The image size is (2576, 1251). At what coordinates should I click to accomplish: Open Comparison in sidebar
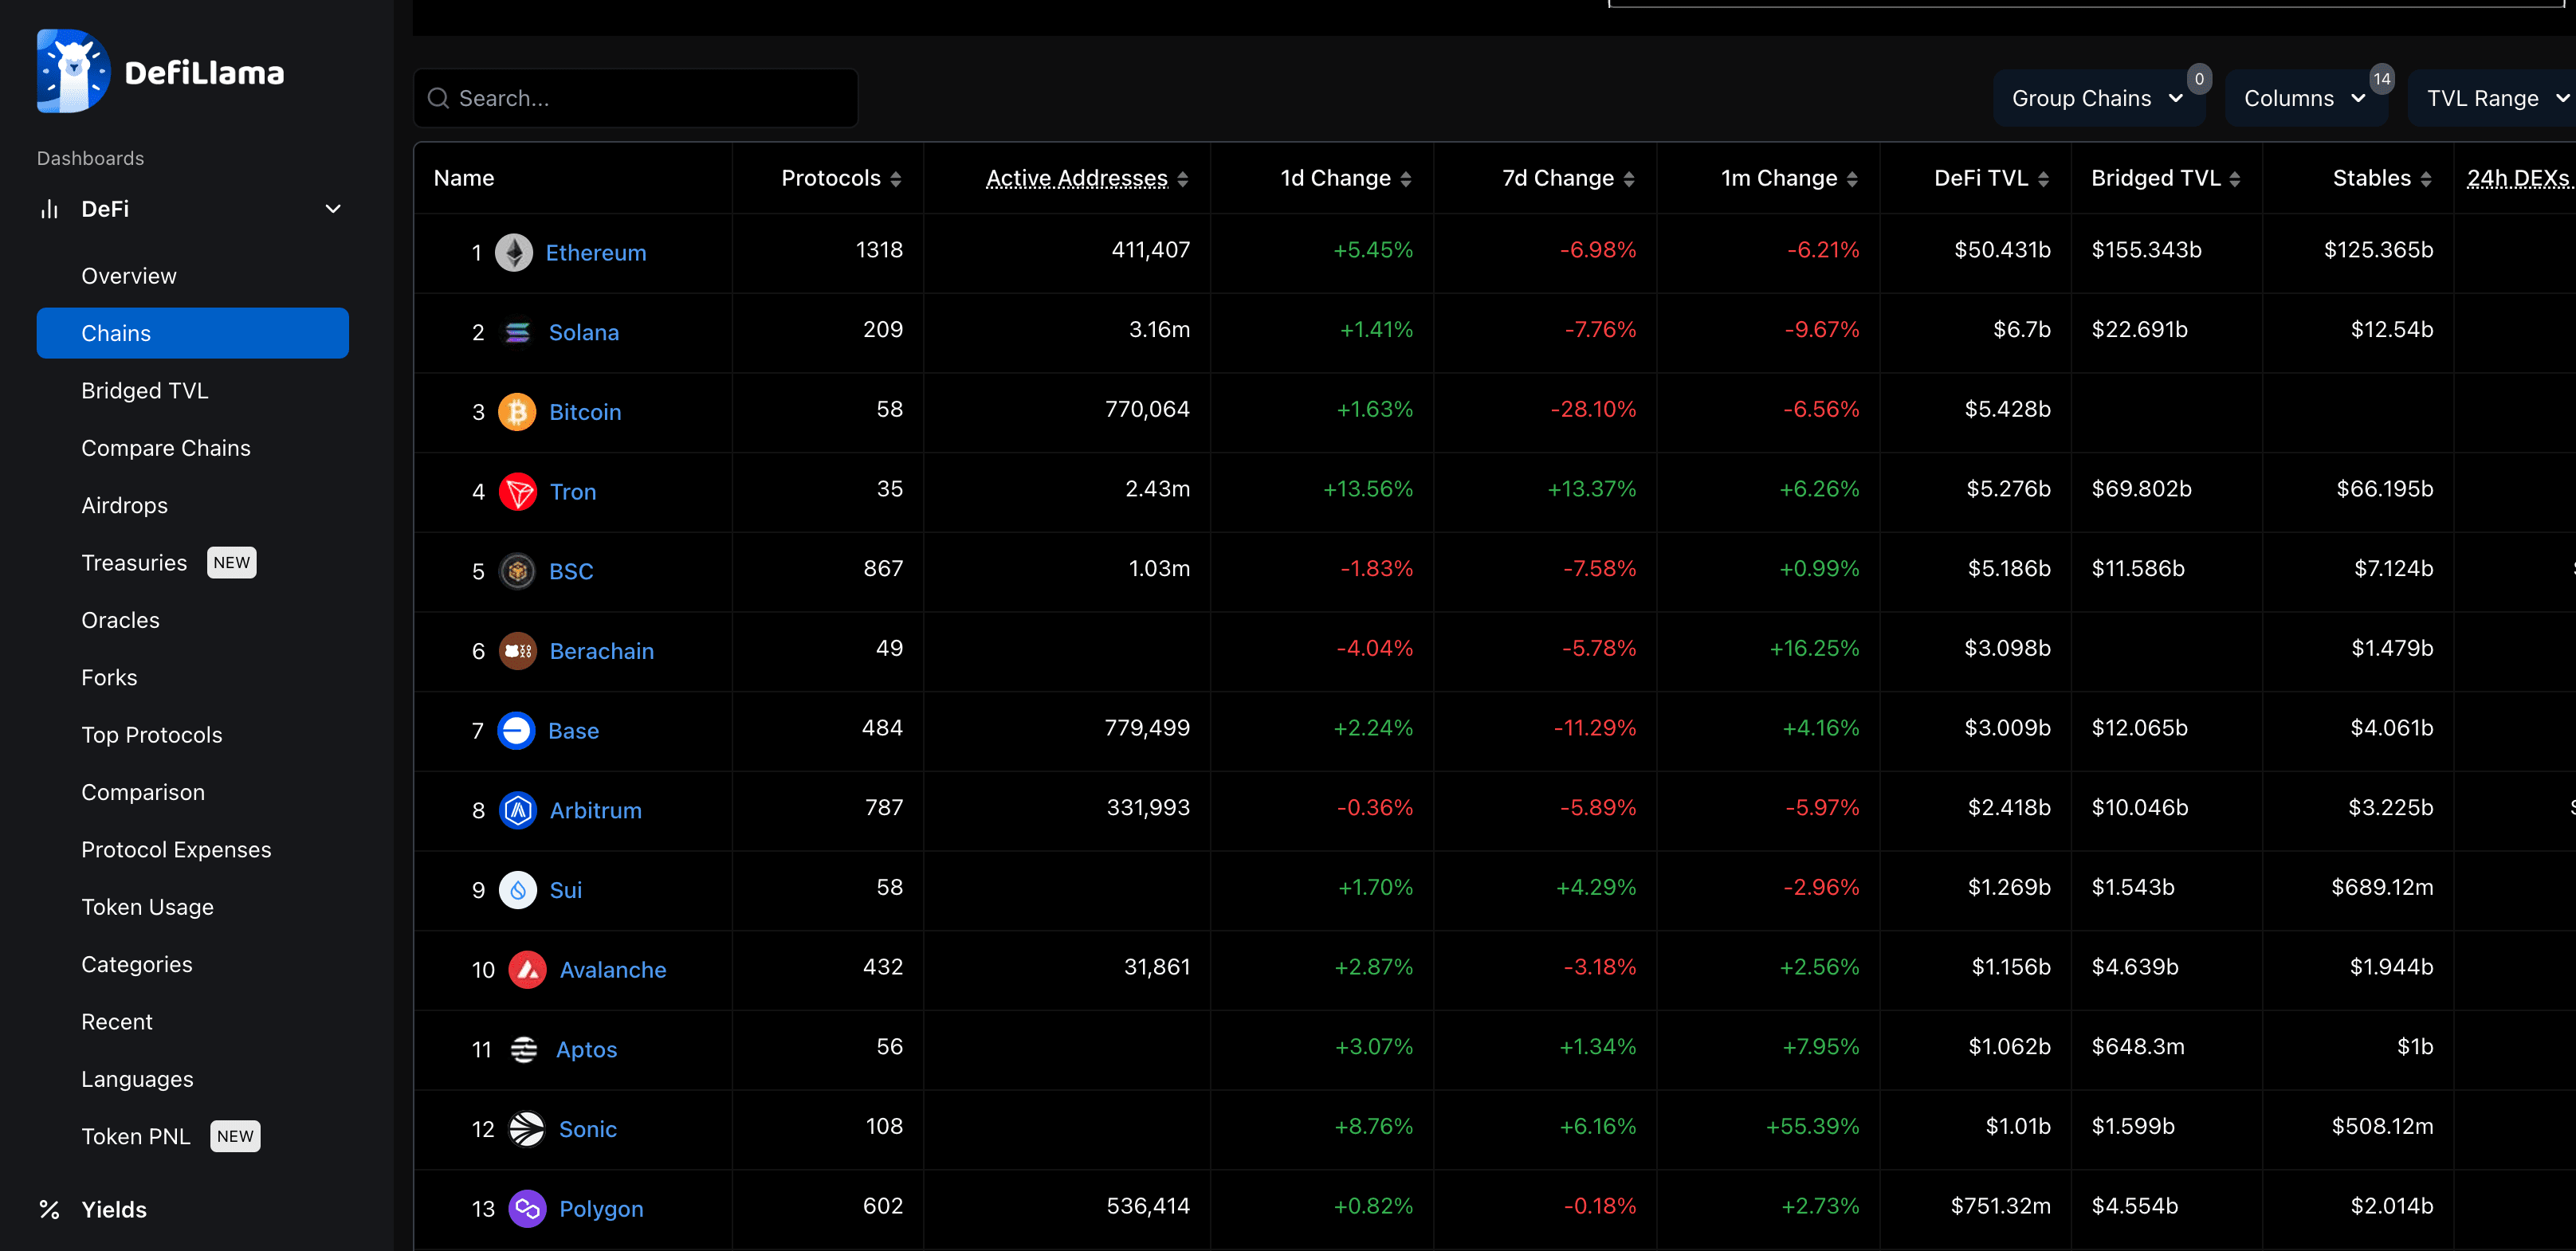[143, 792]
